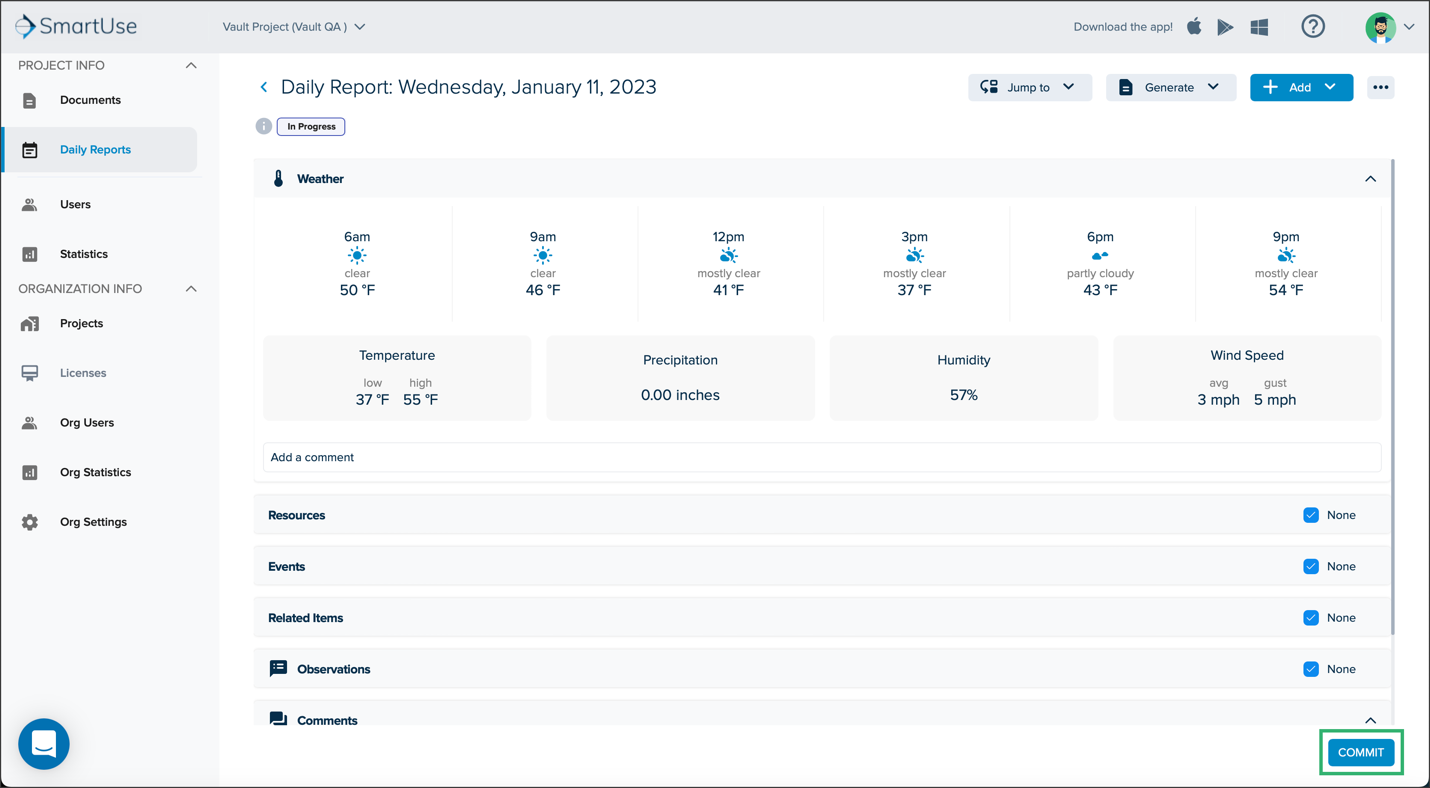This screenshot has width=1430, height=788.
Task: Collapse the Weather section chevron
Action: (x=1370, y=179)
